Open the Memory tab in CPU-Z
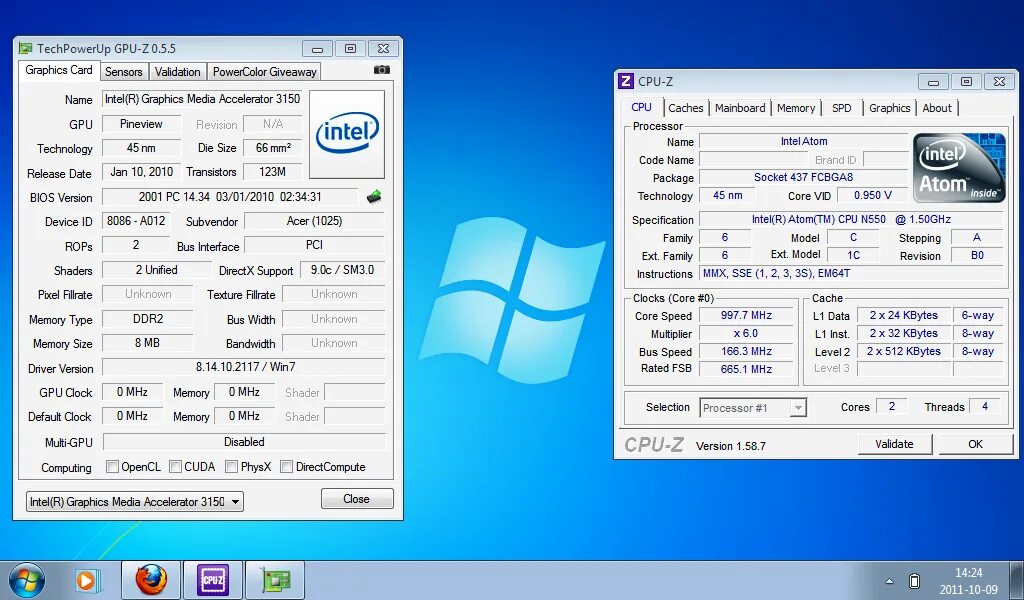1024x600 pixels. point(796,108)
